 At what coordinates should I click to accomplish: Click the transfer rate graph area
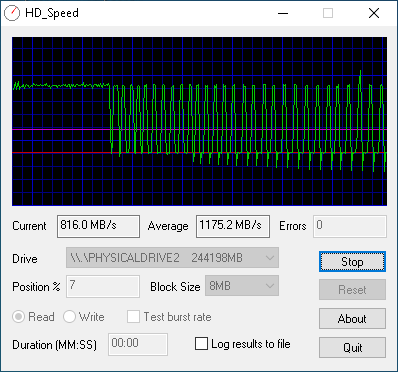pyautogui.click(x=199, y=121)
